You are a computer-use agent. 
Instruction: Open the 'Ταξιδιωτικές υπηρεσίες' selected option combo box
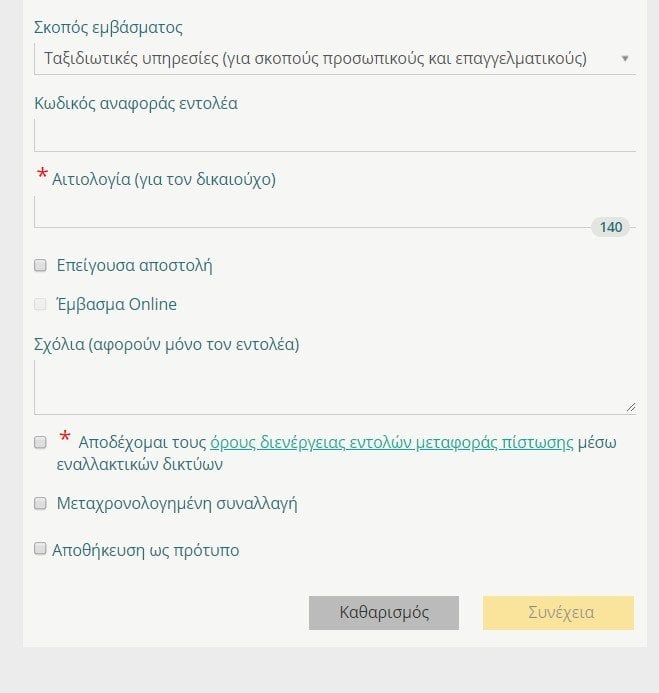335,59
